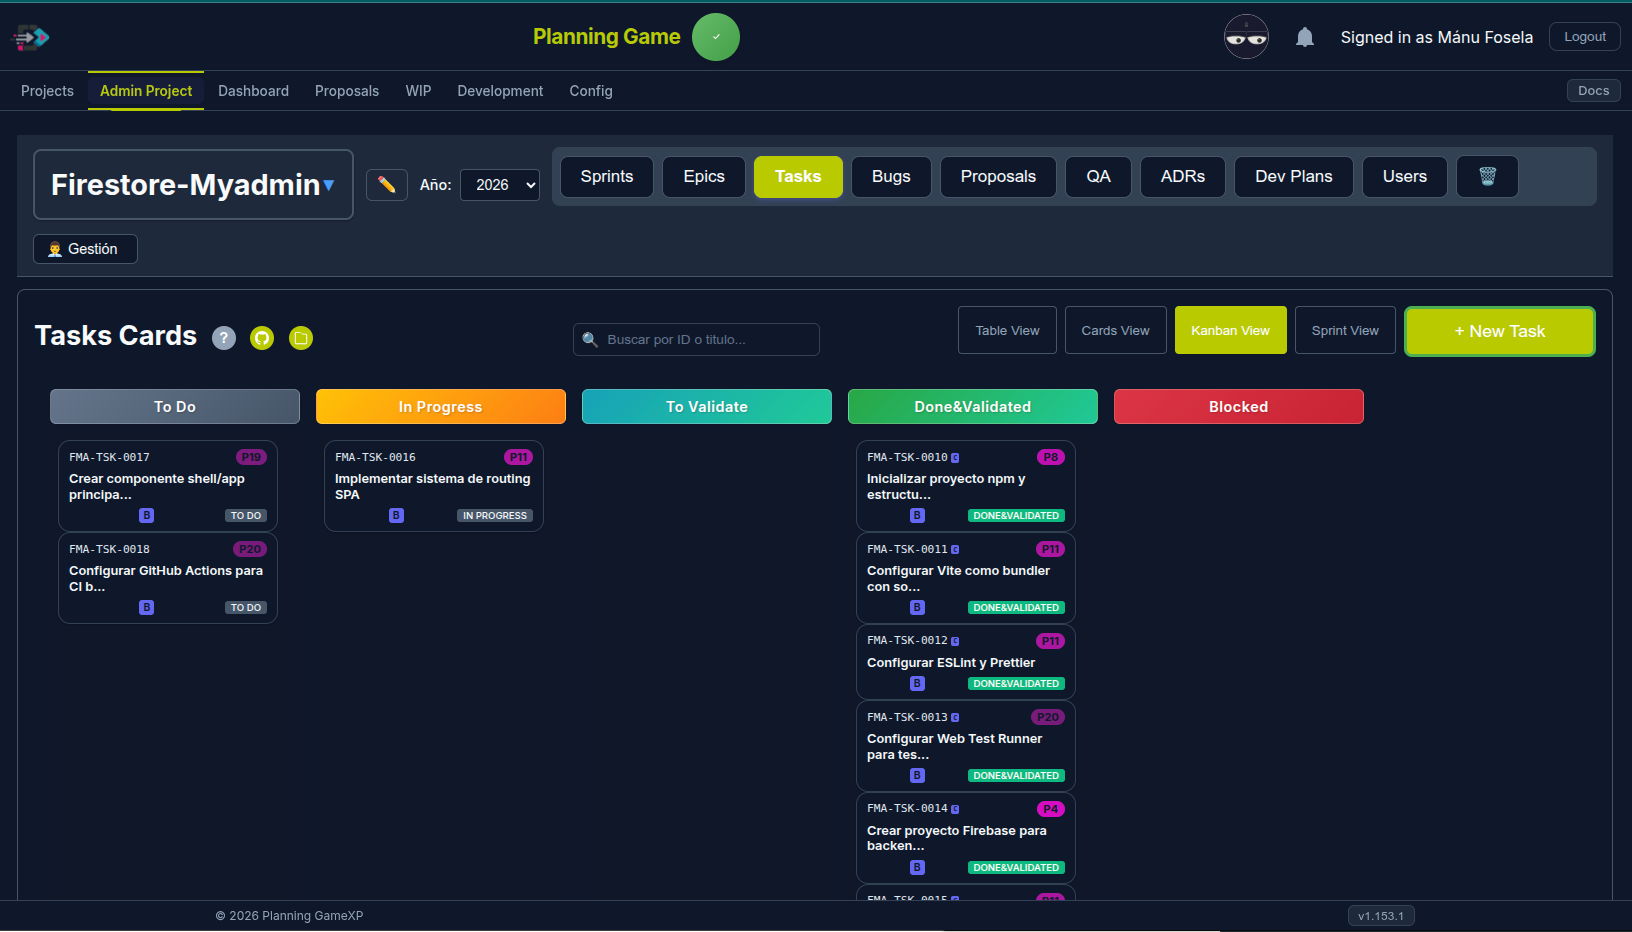Viewport: 1632px width, 932px height.
Task: Create a task with + New Task
Action: [x=1499, y=330]
